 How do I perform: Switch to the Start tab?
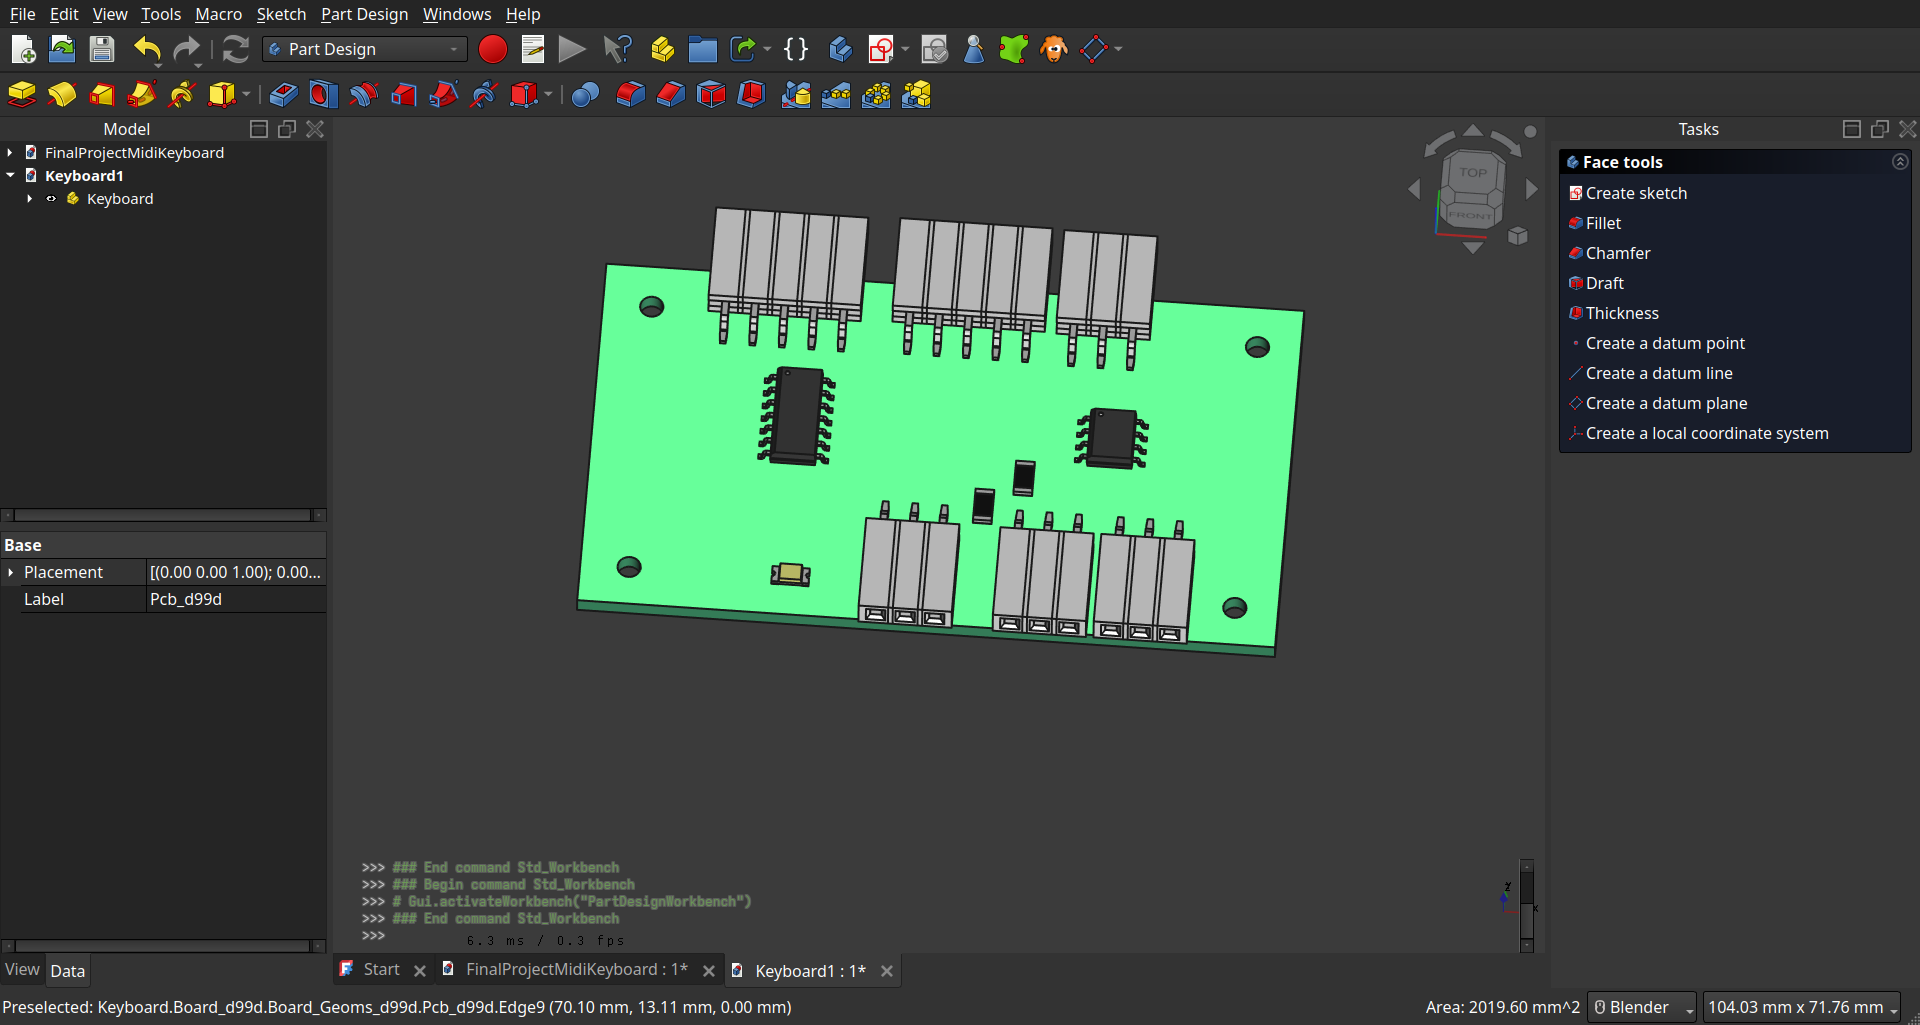point(381,969)
